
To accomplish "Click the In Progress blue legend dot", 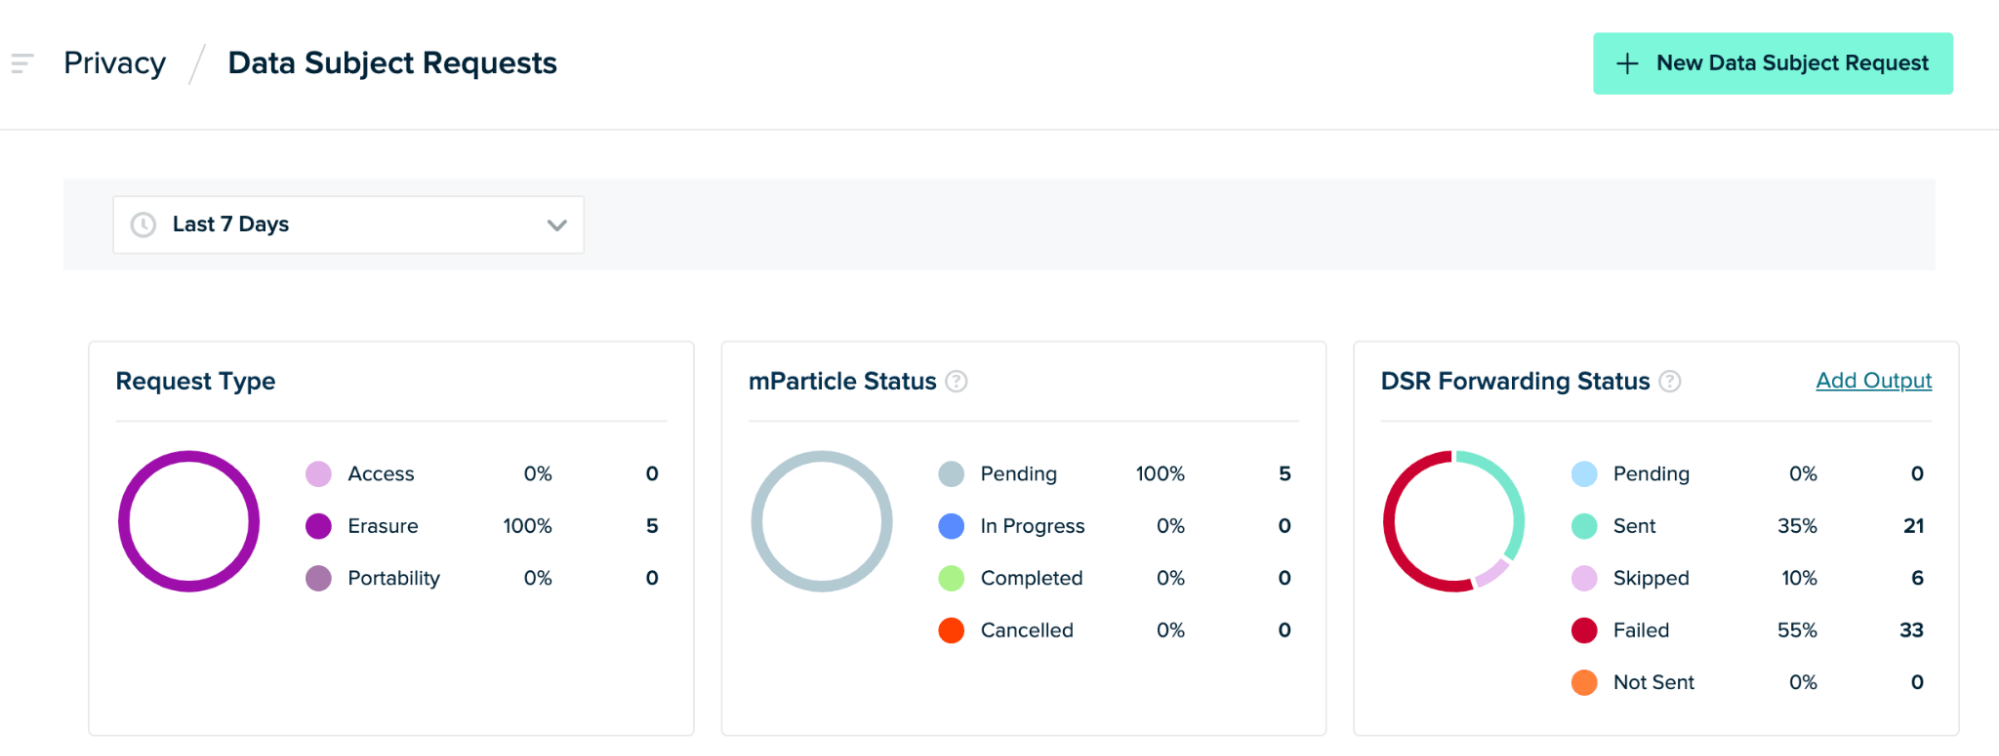I will point(951,526).
